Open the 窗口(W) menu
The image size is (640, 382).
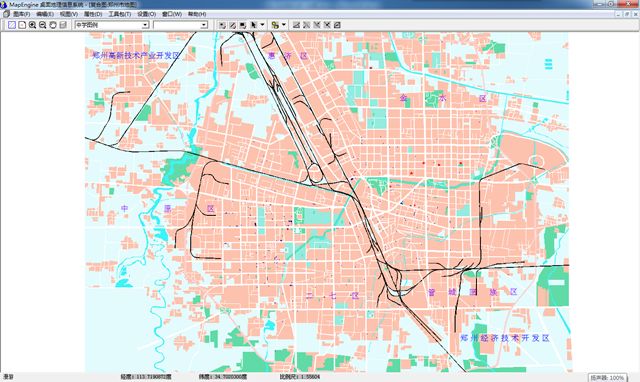[172, 14]
